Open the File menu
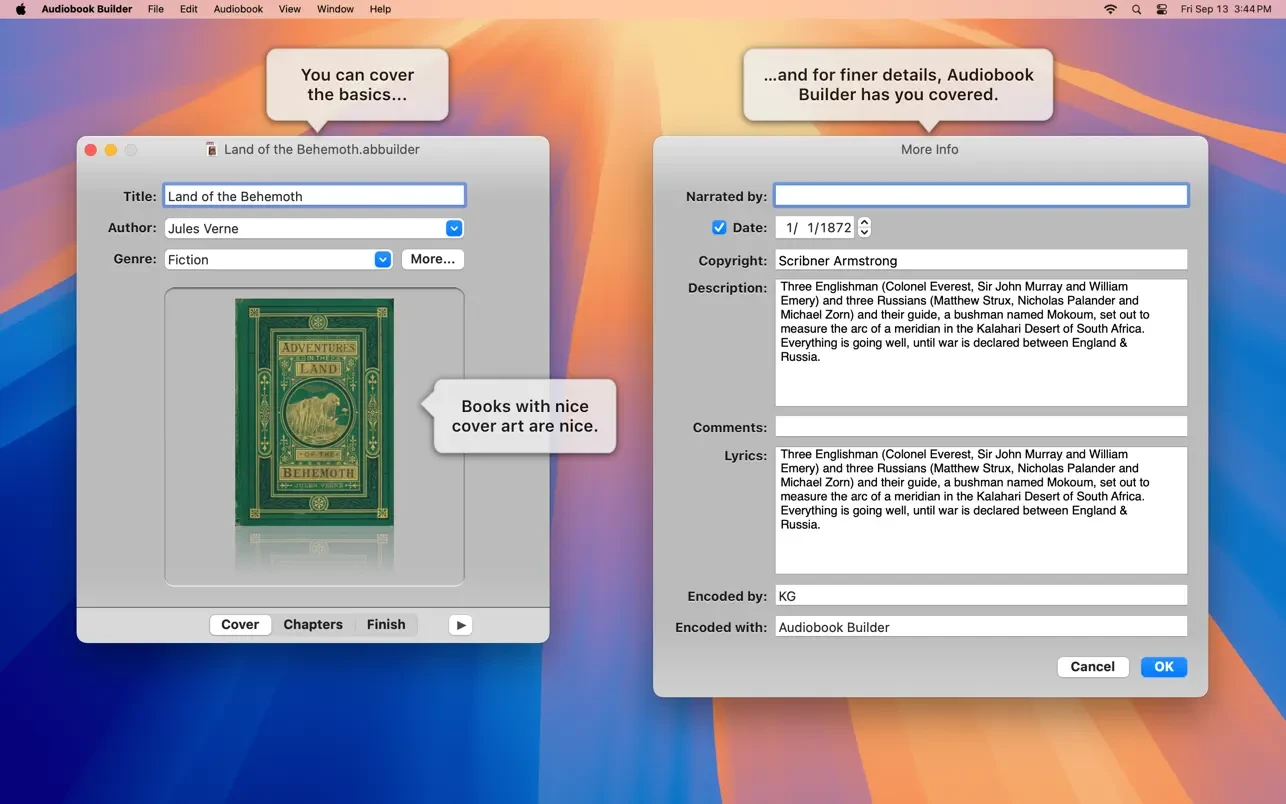 (x=156, y=9)
